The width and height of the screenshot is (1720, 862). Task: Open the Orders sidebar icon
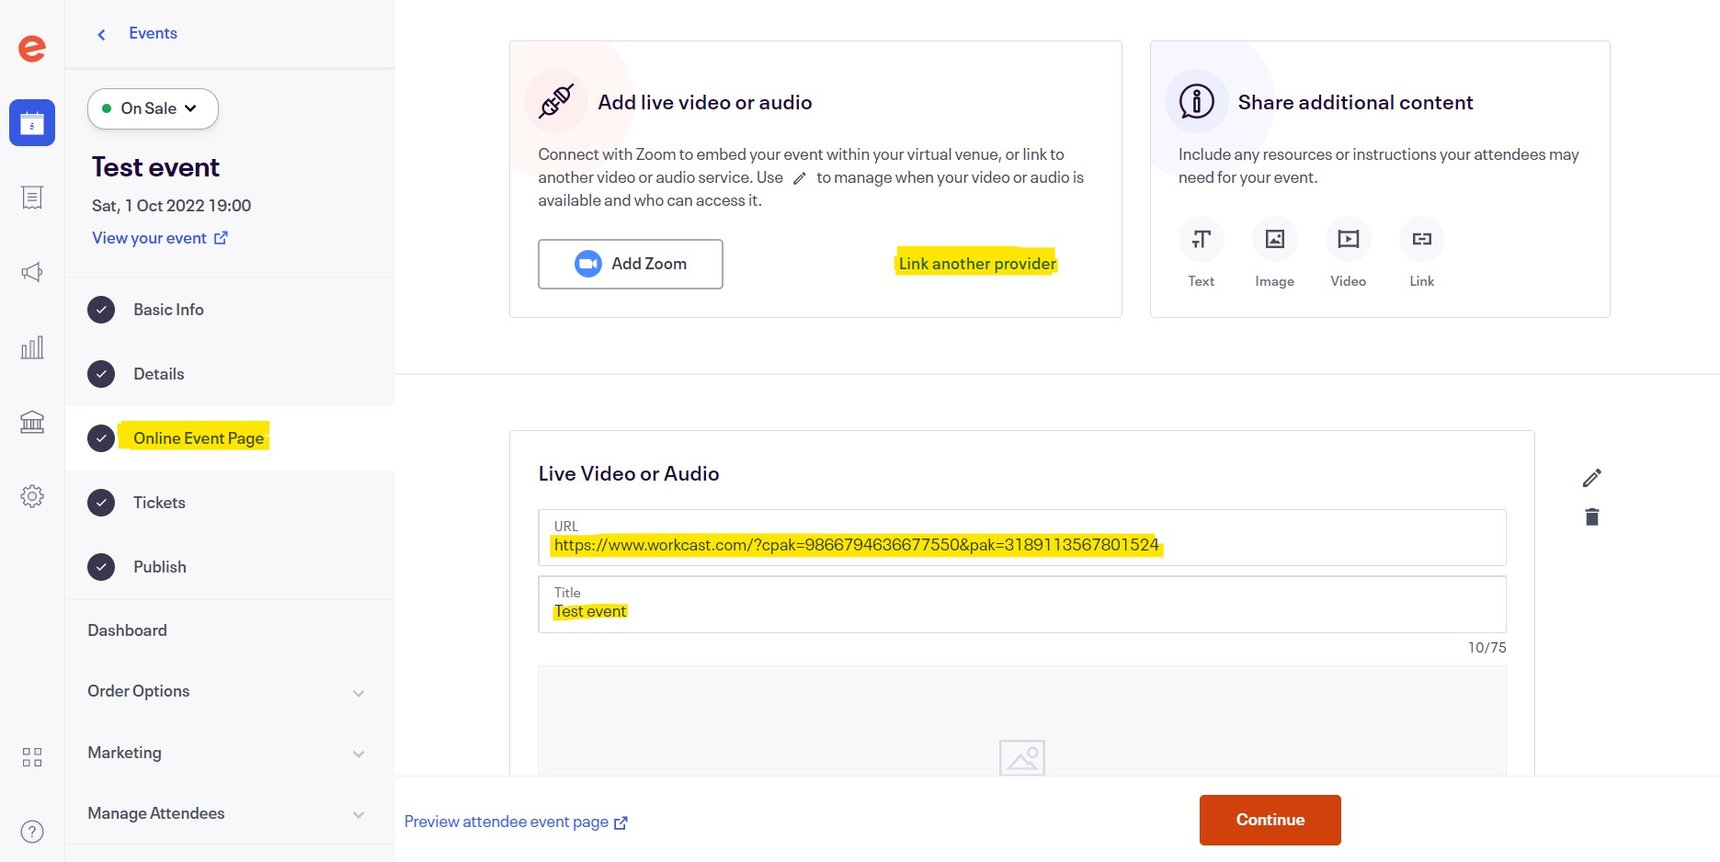(x=31, y=197)
